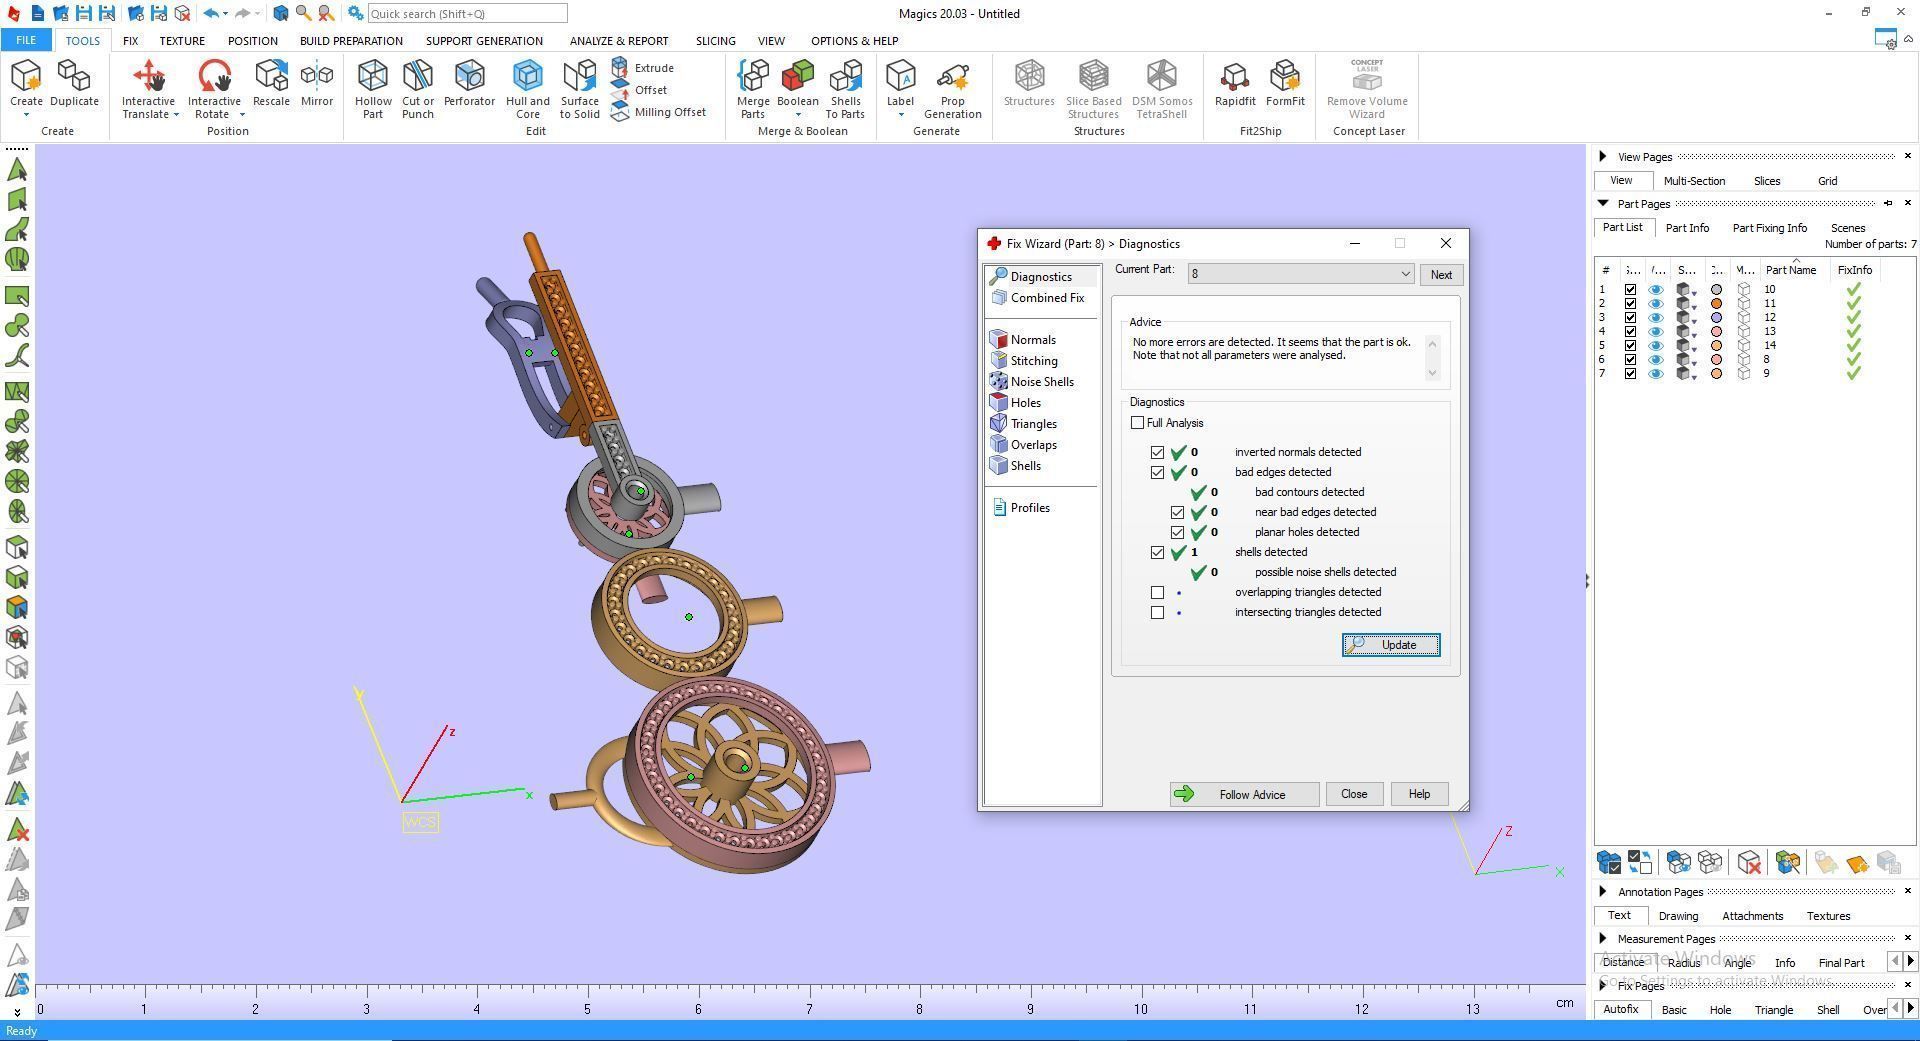Viewport: 1920px width, 1041px height.
Task: Toggle shells detected checkbox
Action: point(1157,552)
